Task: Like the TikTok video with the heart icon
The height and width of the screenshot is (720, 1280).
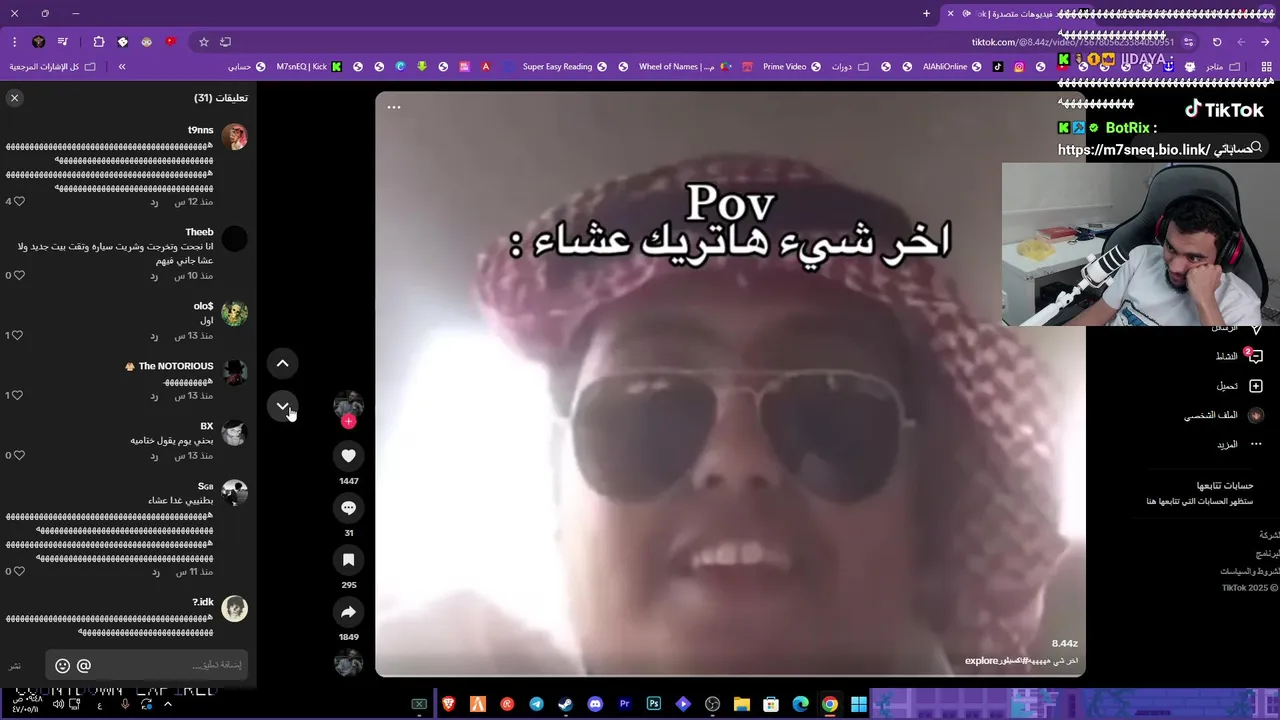Action: [x=348, y=456]
